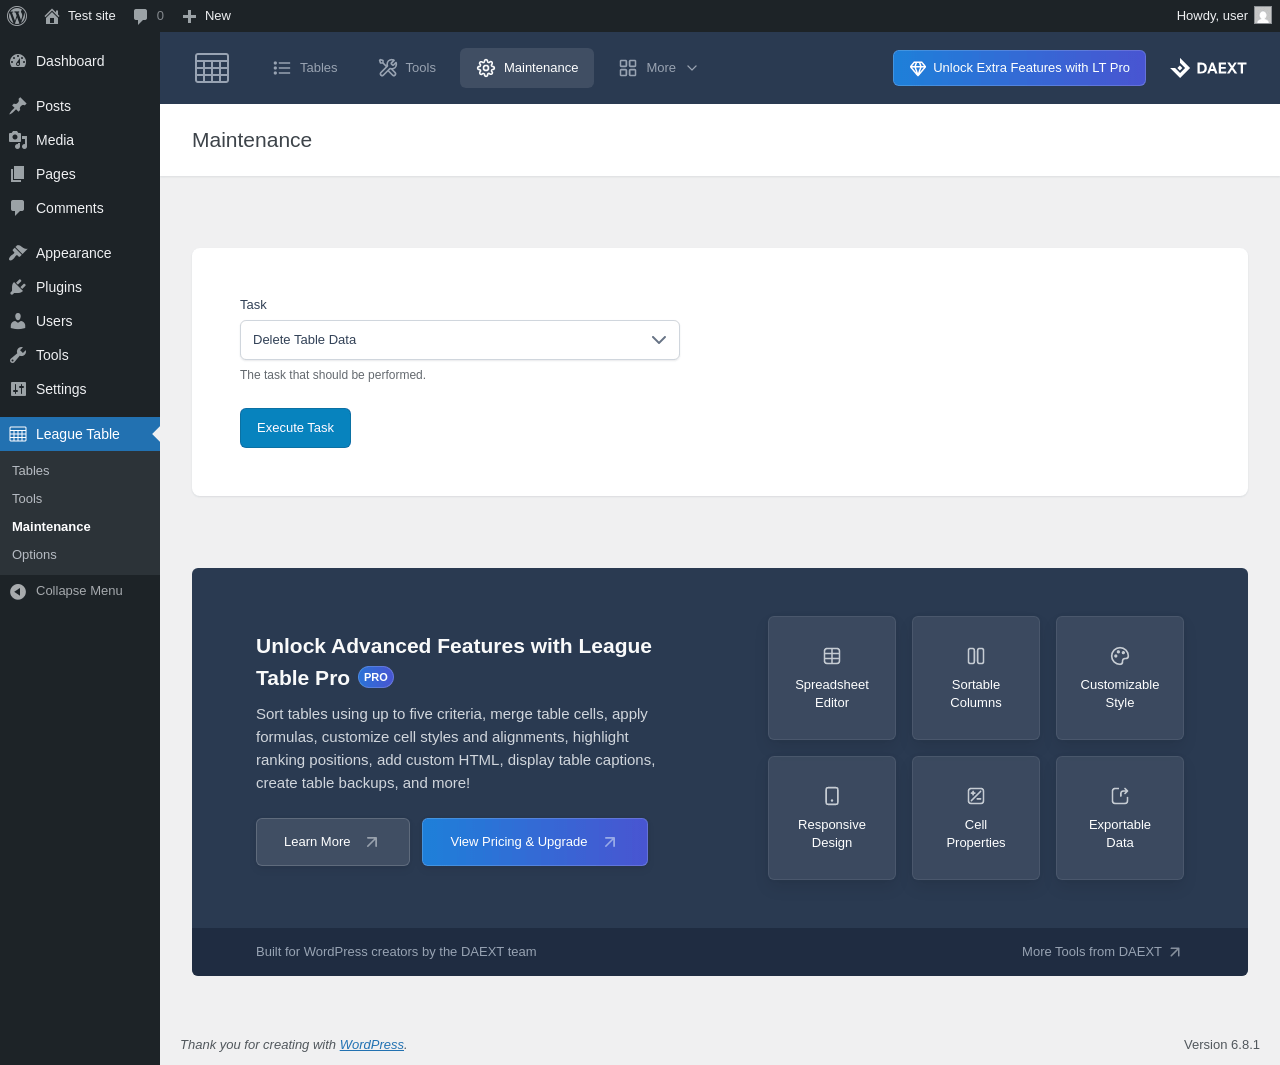The width and height of the screenshot is (1280, 1065).
Task: Open the Tables tab in plugin header
Action: click(x=305, y=68)
